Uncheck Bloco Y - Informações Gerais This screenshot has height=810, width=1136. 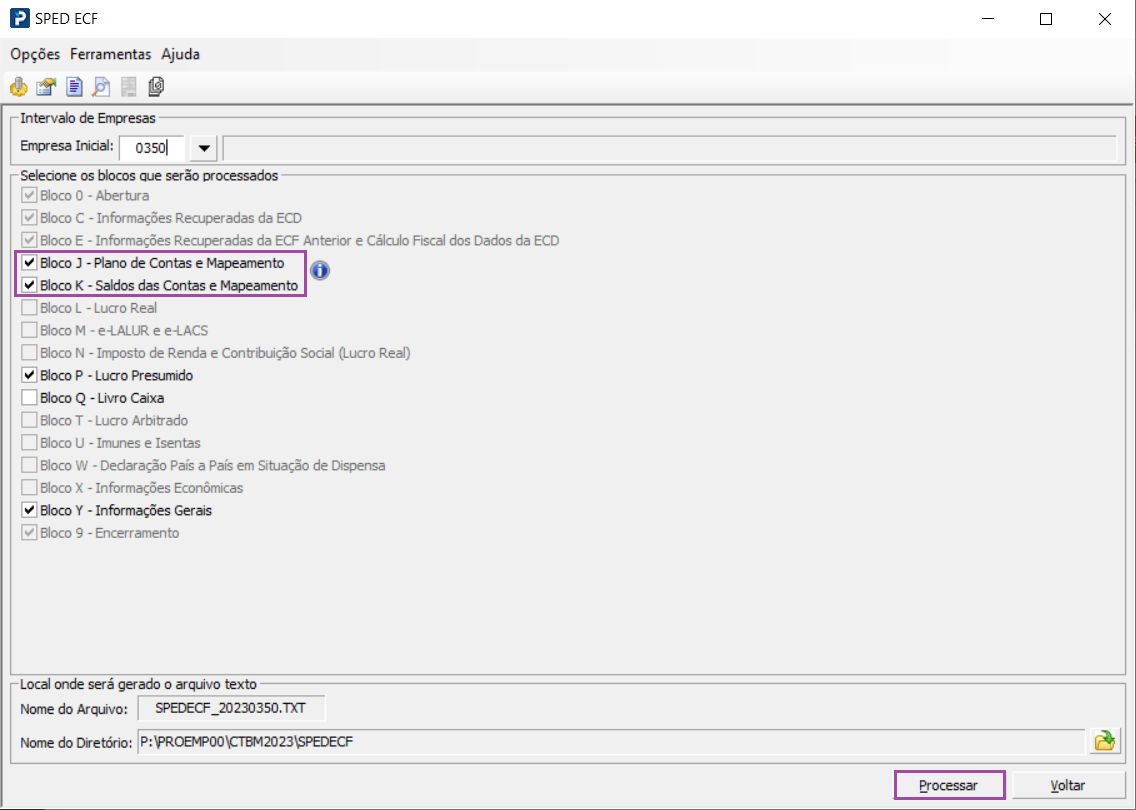point(29,510)
